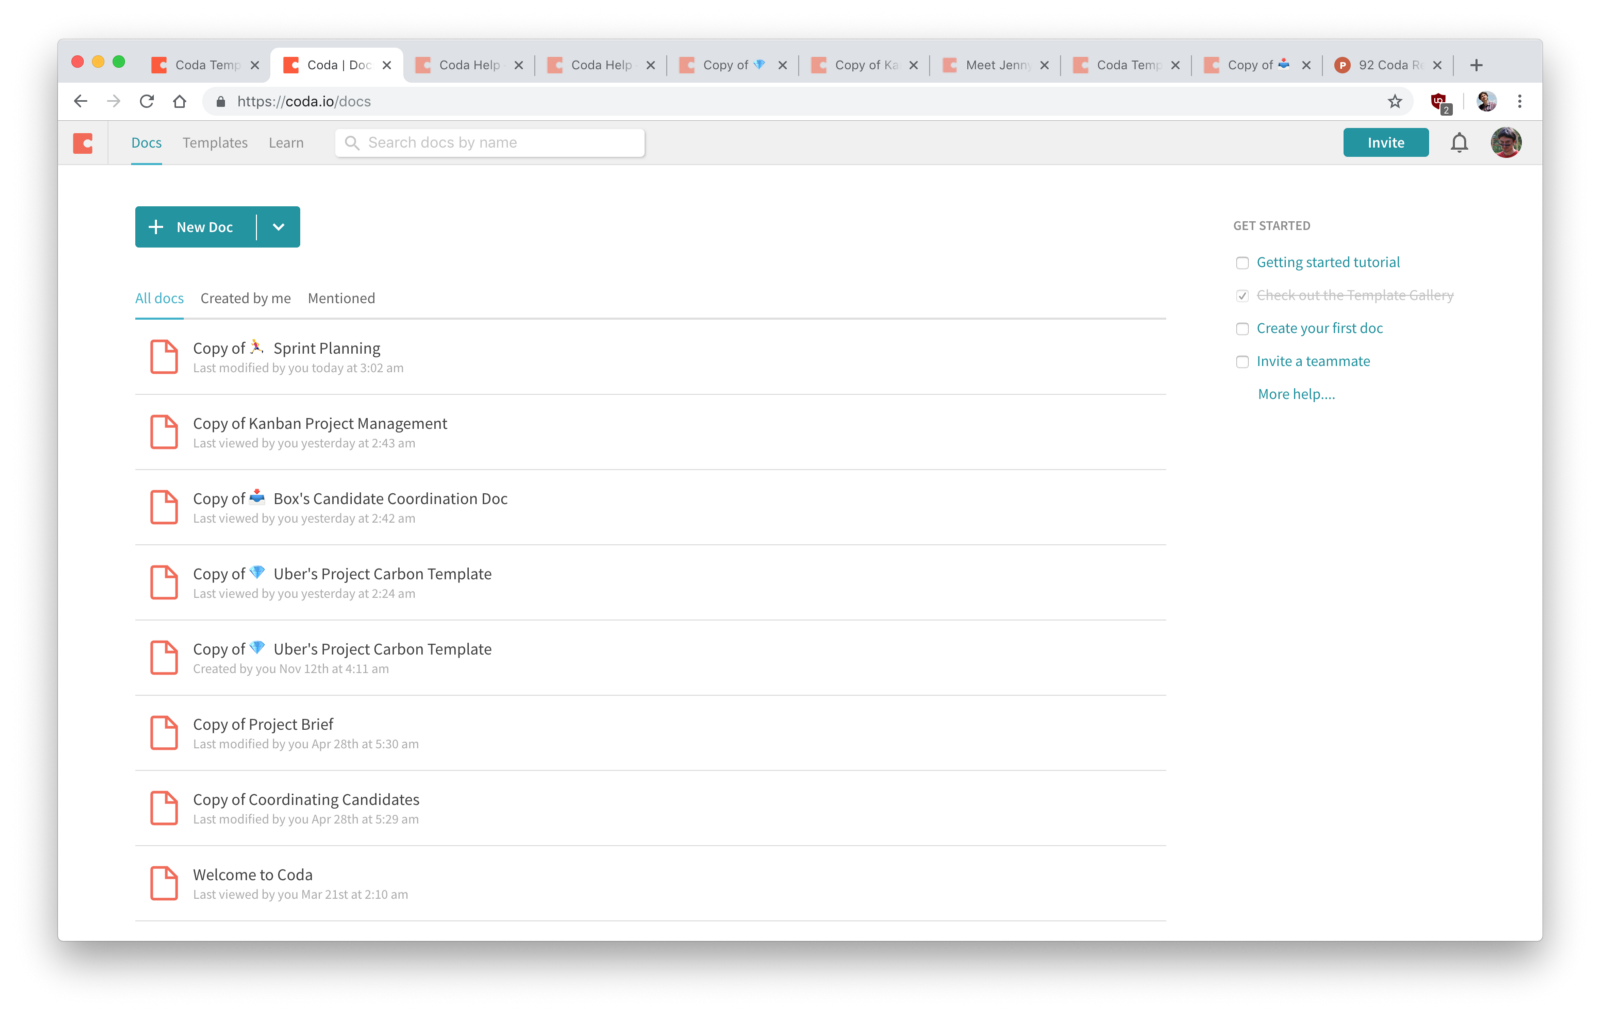This screenshot has width=1600, height=1017.
Task: Open Chrome's three-dot menu
Action: pos(1520,101)
